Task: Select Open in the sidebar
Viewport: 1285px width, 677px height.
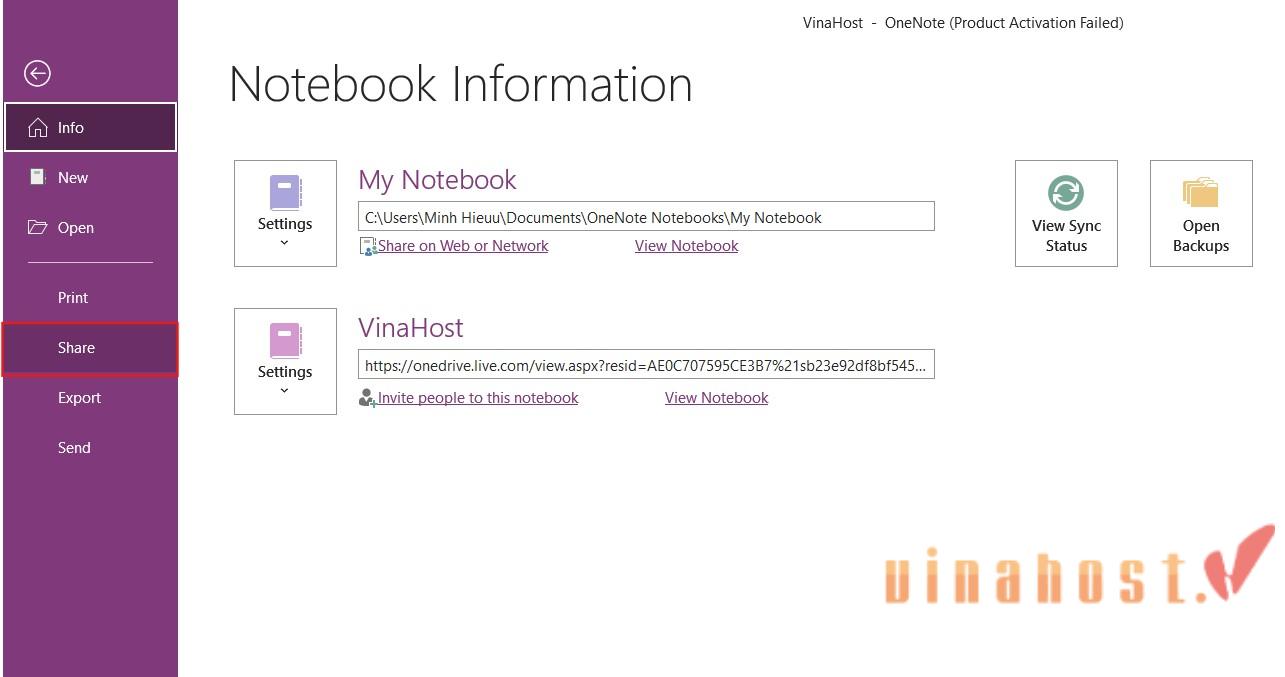Action: [90, 227]
